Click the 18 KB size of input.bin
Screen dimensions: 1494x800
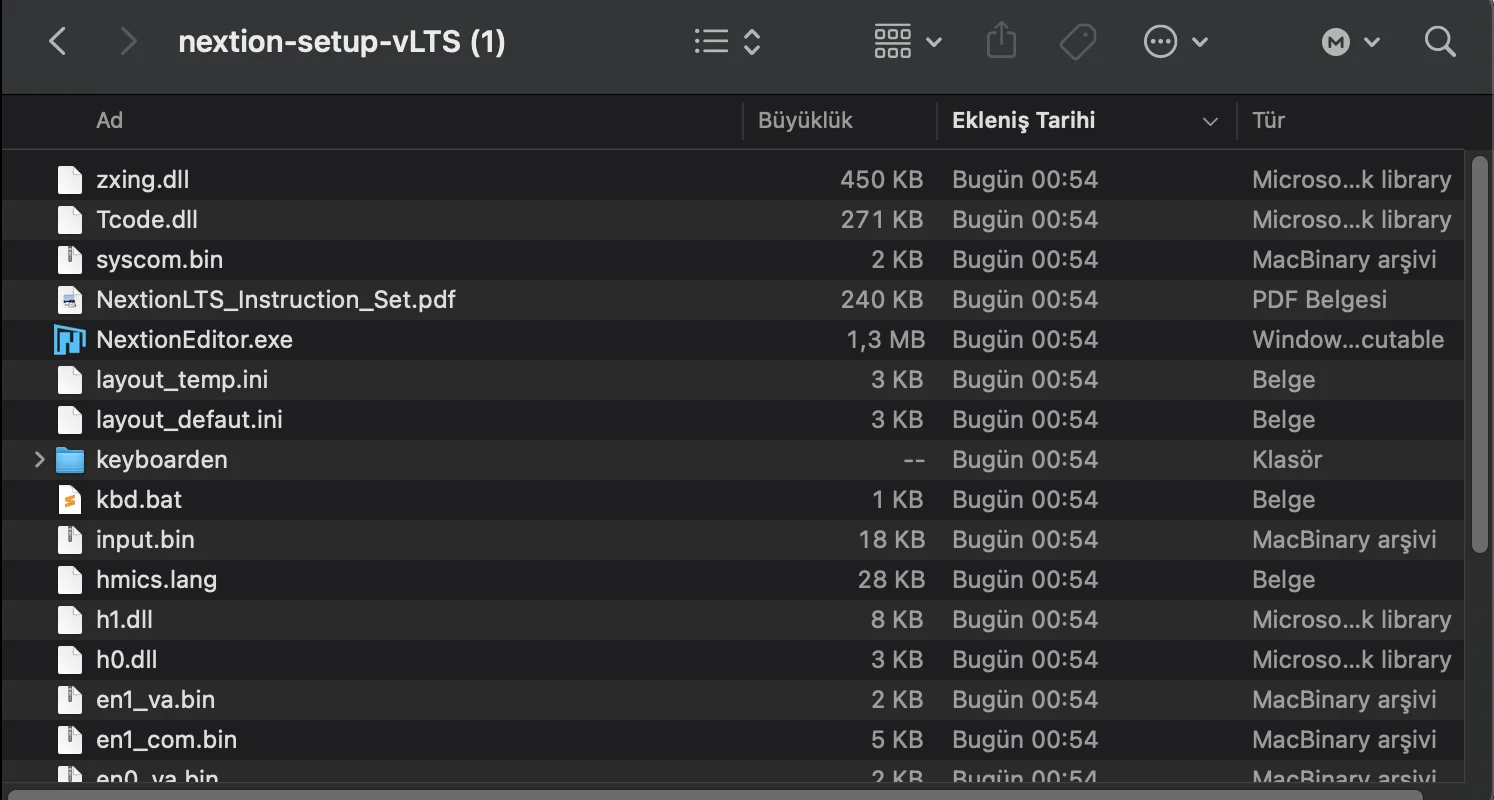pyautogui.click(x=891, y=540)
